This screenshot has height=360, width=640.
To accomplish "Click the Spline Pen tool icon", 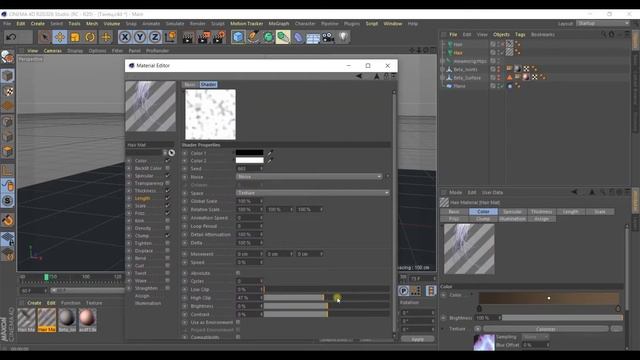I will point(253,37).
